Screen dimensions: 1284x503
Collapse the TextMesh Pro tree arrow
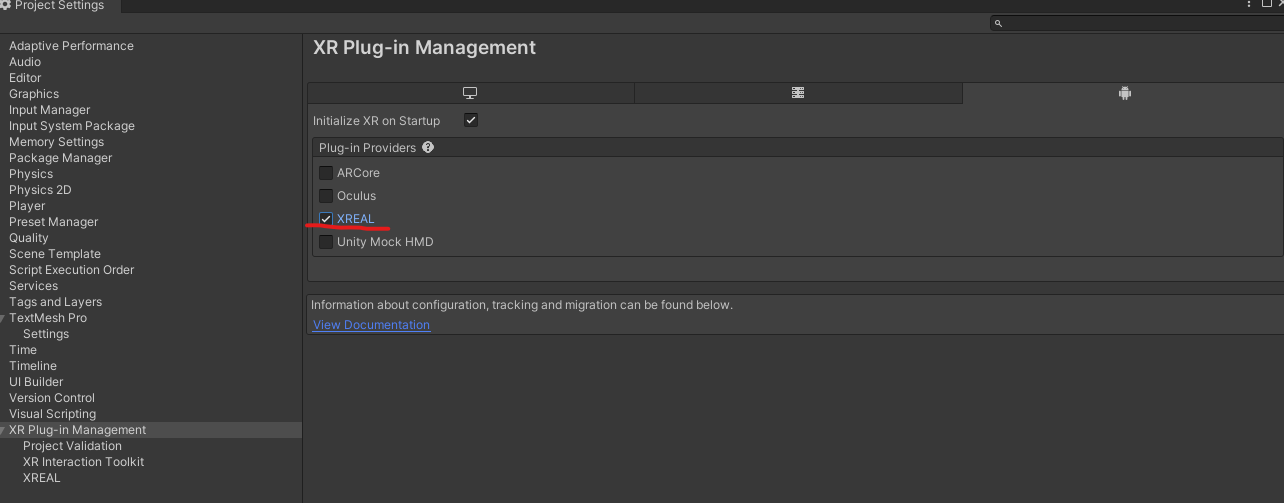4,318
